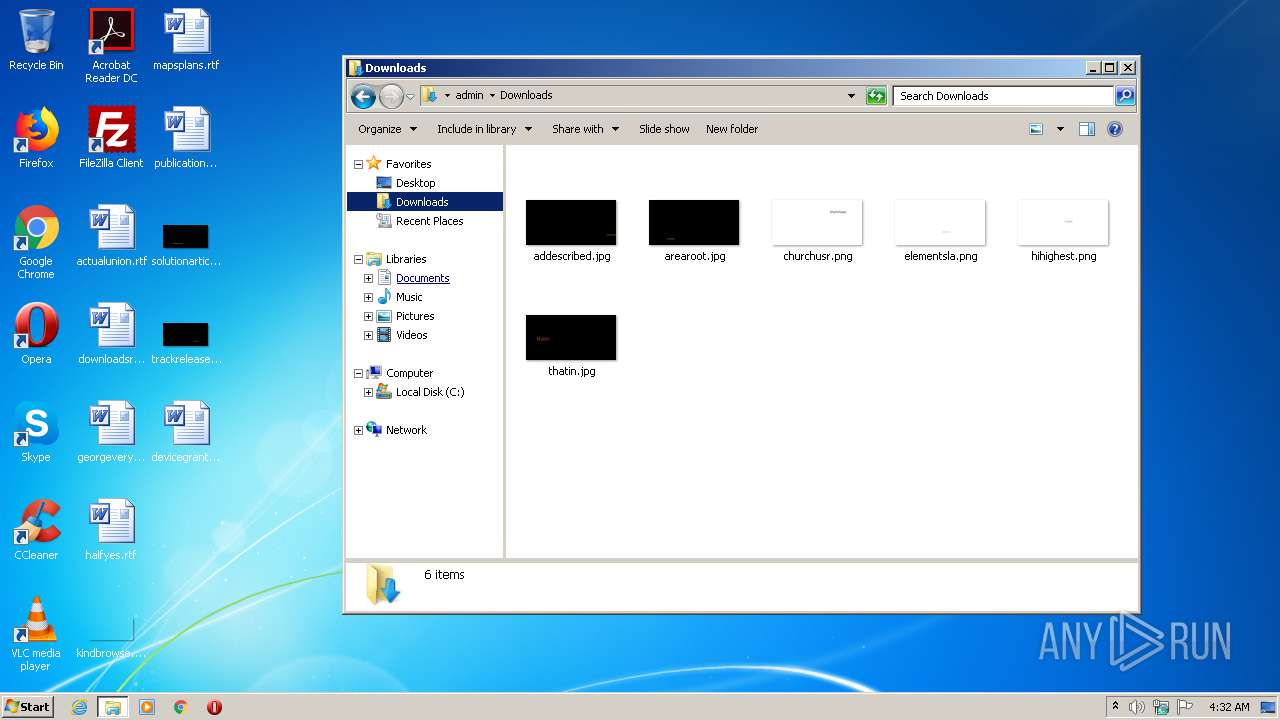Screen dimensions: 1280x720
Task: Open the FileZilla Client desktop shortcut
Action: 111,138
